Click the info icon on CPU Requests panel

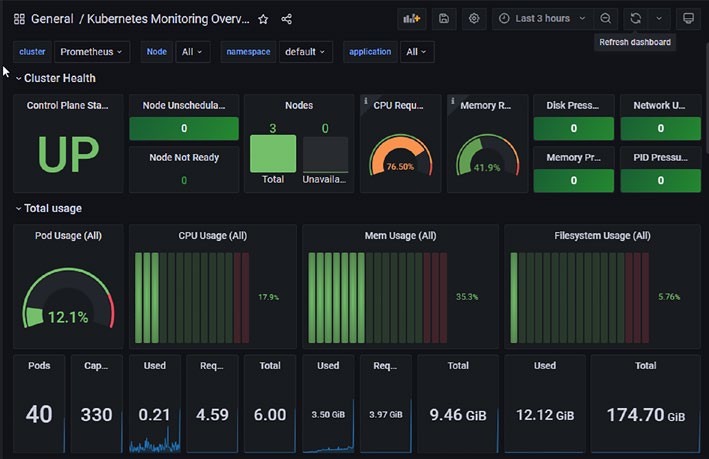366,101
